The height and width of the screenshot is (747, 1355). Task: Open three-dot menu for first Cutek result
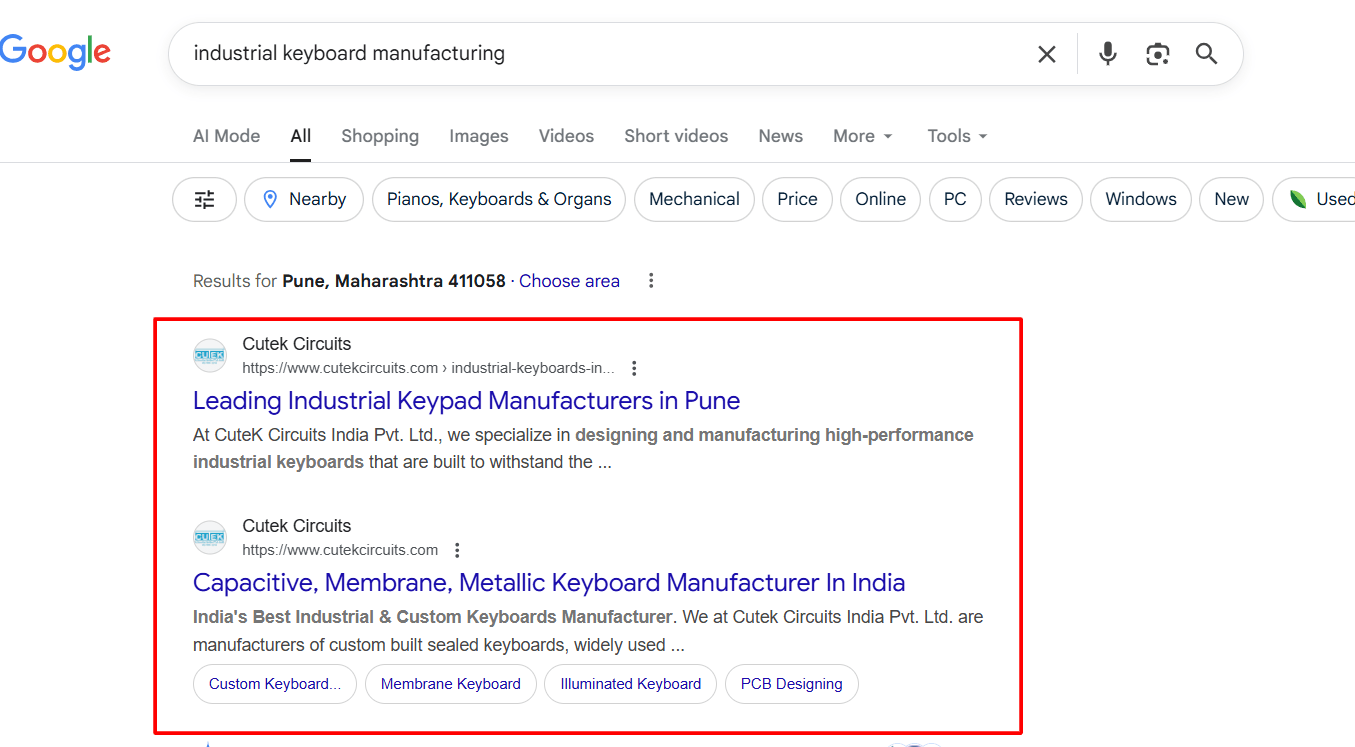(x=634, y=368)
